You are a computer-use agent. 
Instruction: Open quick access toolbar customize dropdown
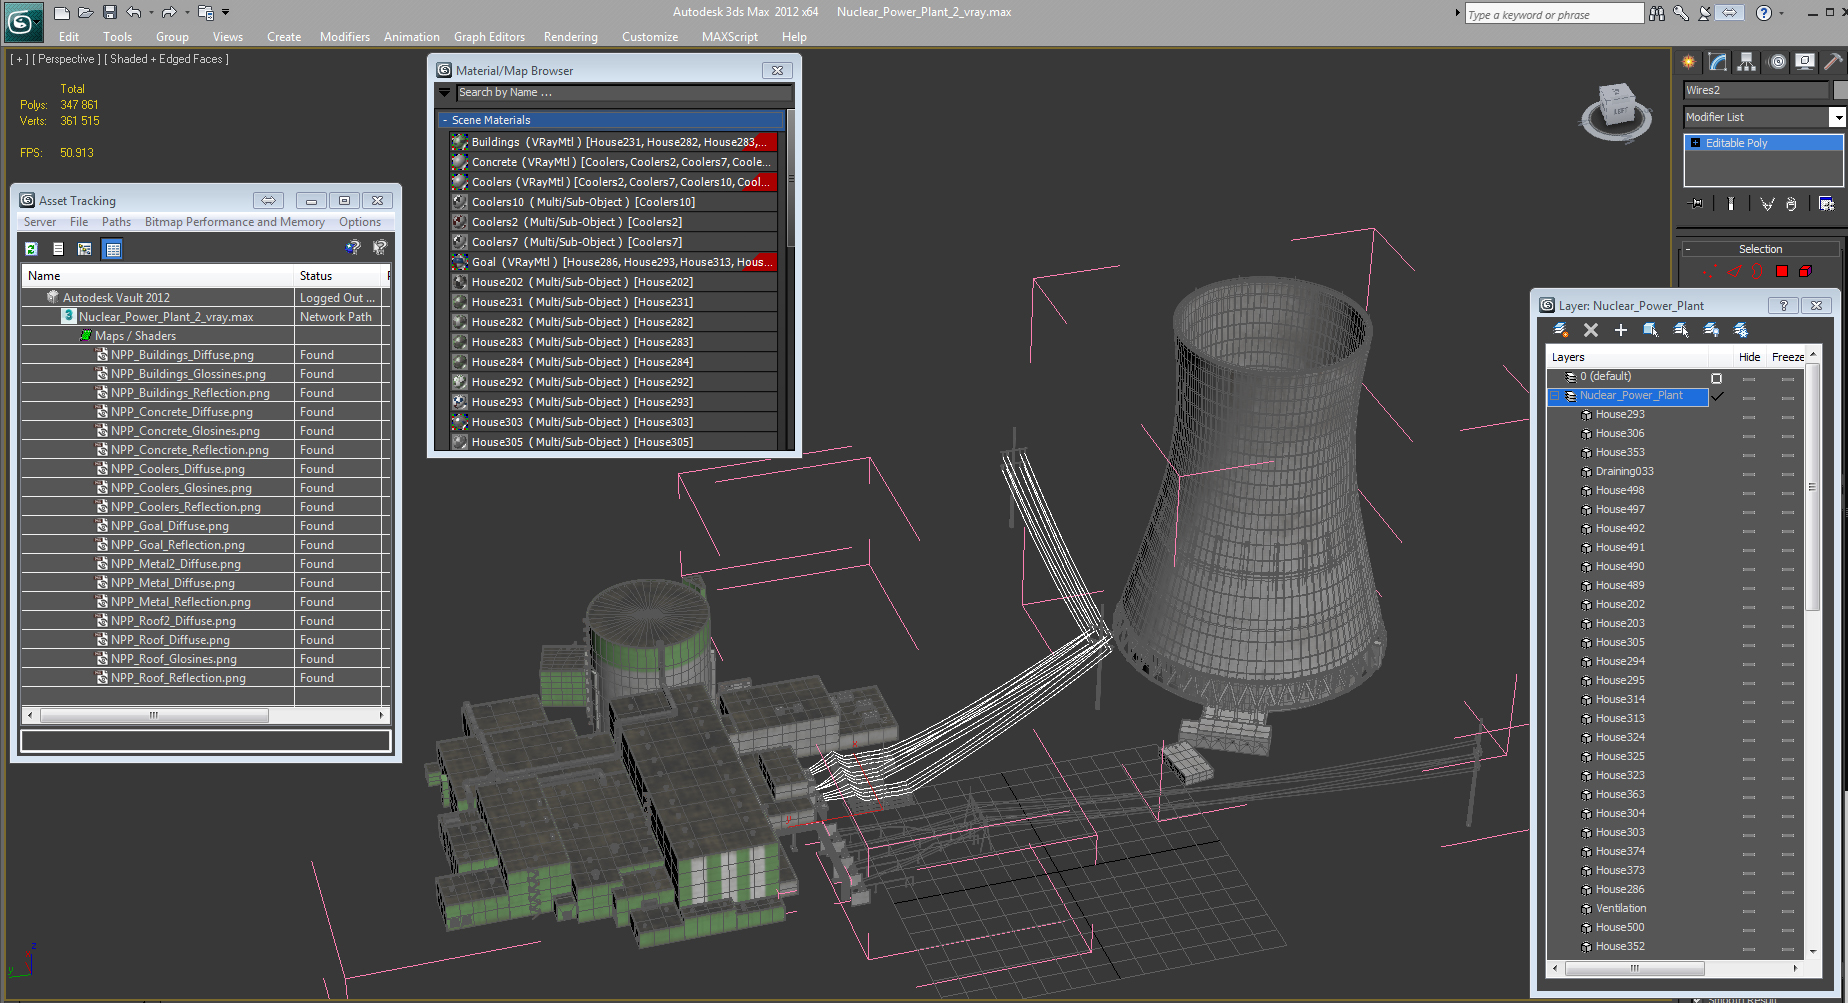coord(225,13)
